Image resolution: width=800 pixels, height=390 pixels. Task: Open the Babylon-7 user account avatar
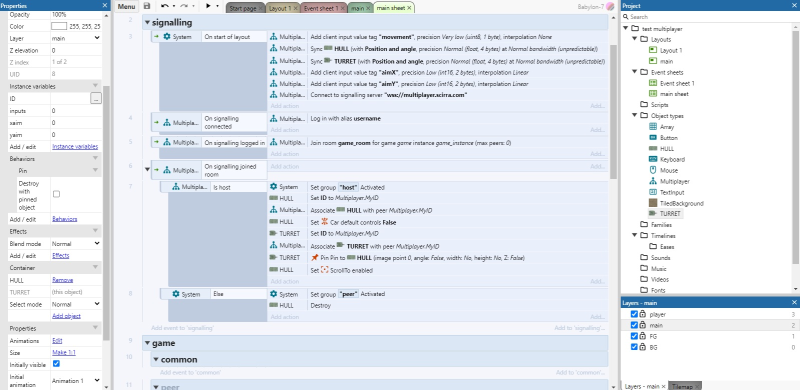610,6
